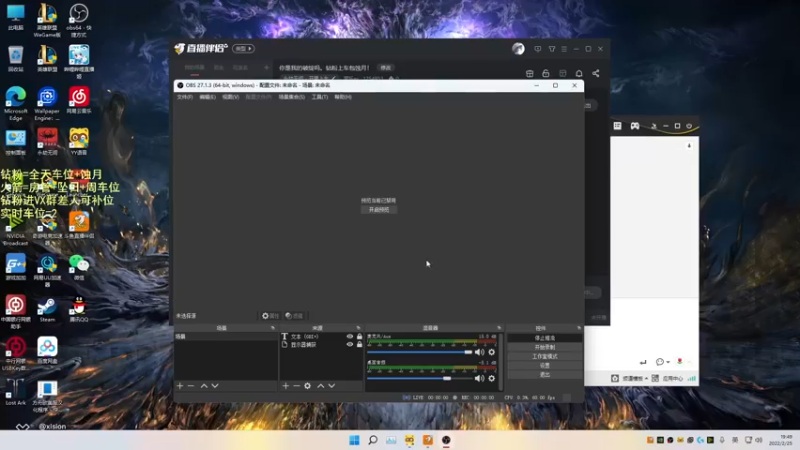Open Windows Start button on taskbar
Screen dimensions: 800x450
tap(354, 440)
